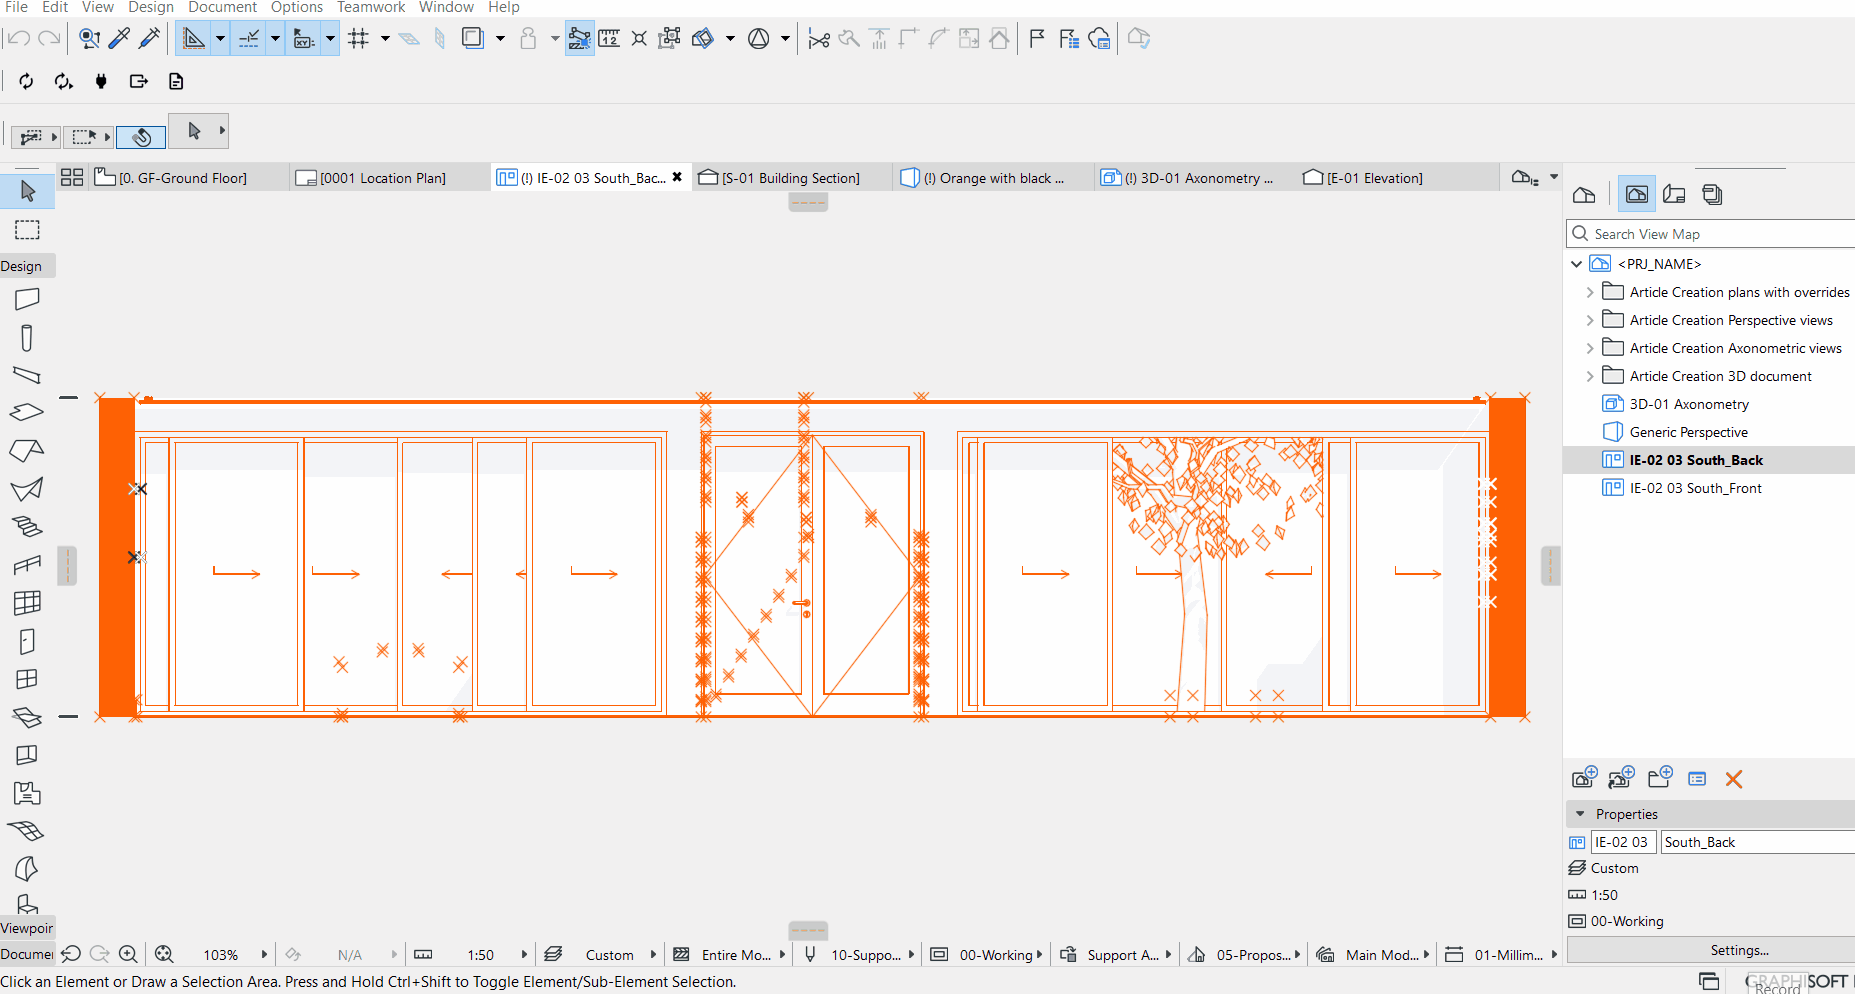Delete view with the orange X
The width and height of the screenshot is (1855, 994).
click(x=1734, y=779)
